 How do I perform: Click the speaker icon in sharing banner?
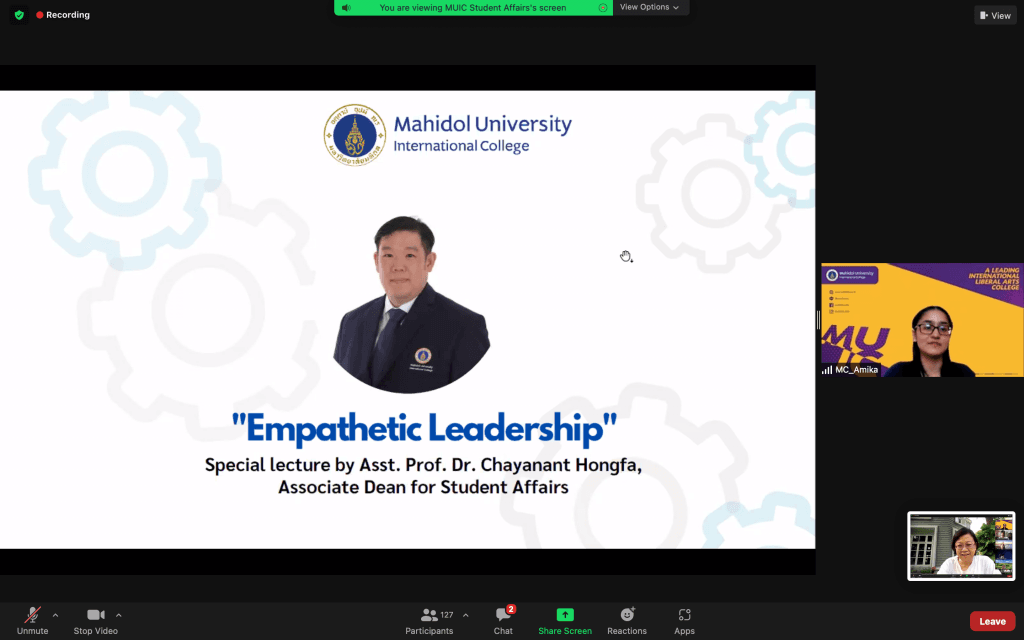(x=346, y=8)
